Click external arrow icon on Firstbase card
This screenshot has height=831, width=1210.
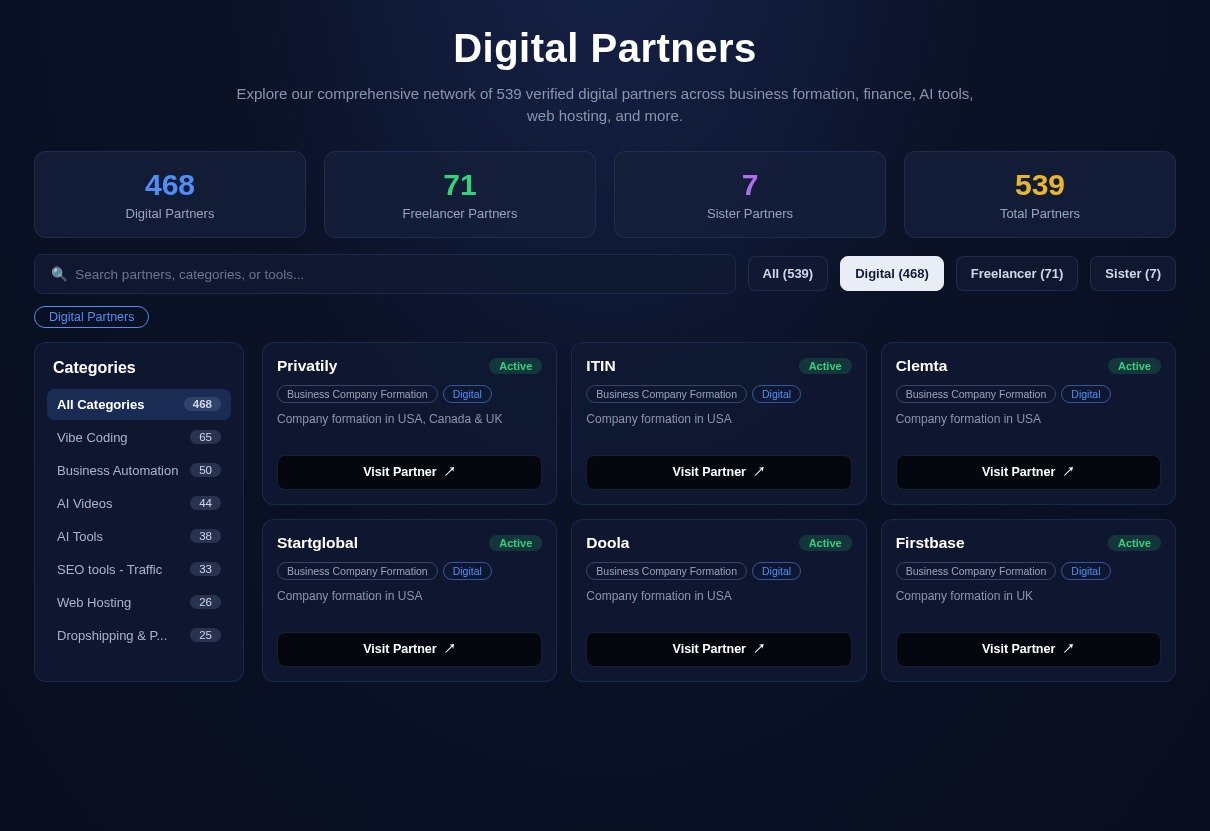[x=1068, y=648]
